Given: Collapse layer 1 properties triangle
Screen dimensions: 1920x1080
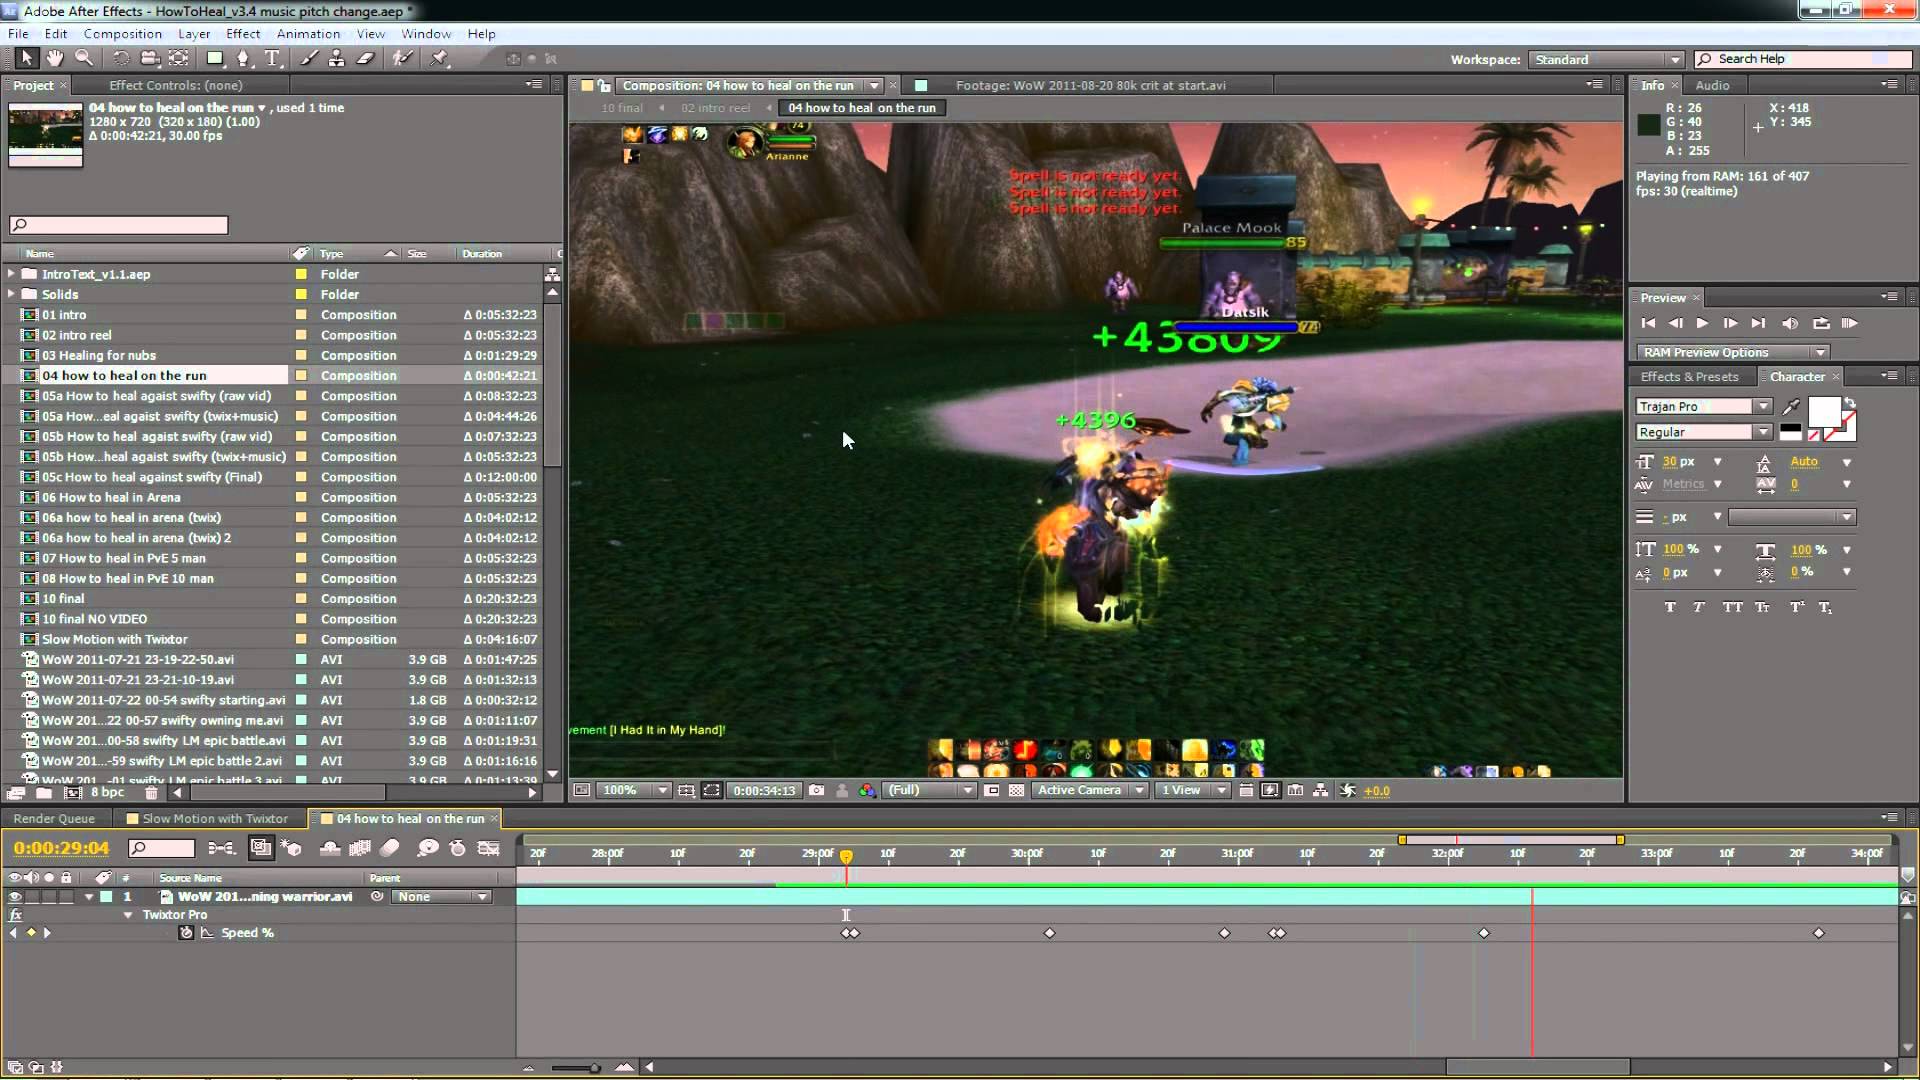Looking at the screenshot, I should pyautogui.click(x=89, y=897).
